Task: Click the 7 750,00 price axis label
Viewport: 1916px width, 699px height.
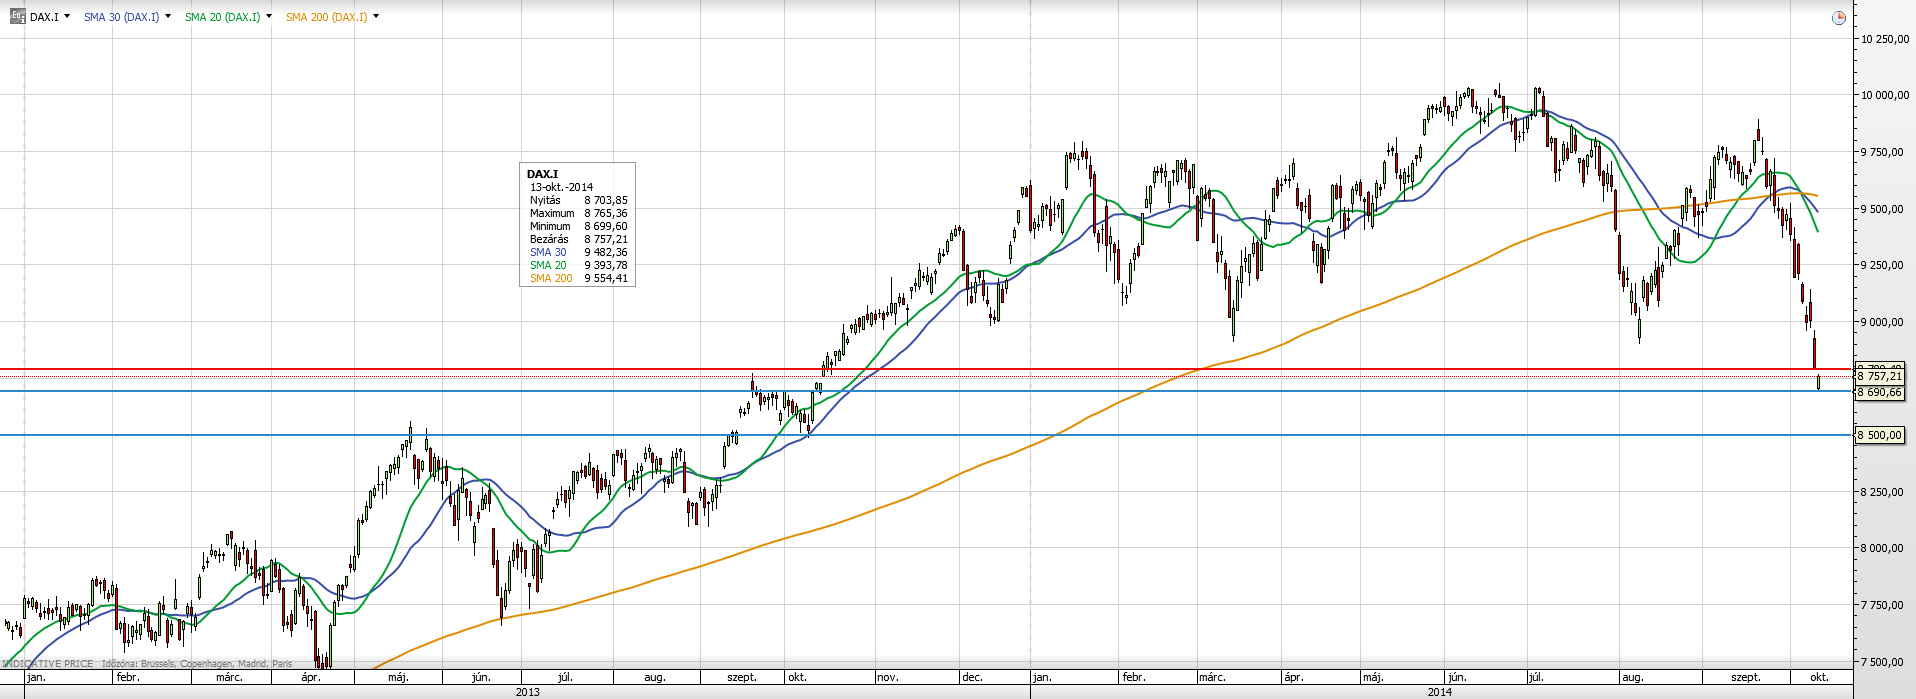Action: tap(1884, 605)
